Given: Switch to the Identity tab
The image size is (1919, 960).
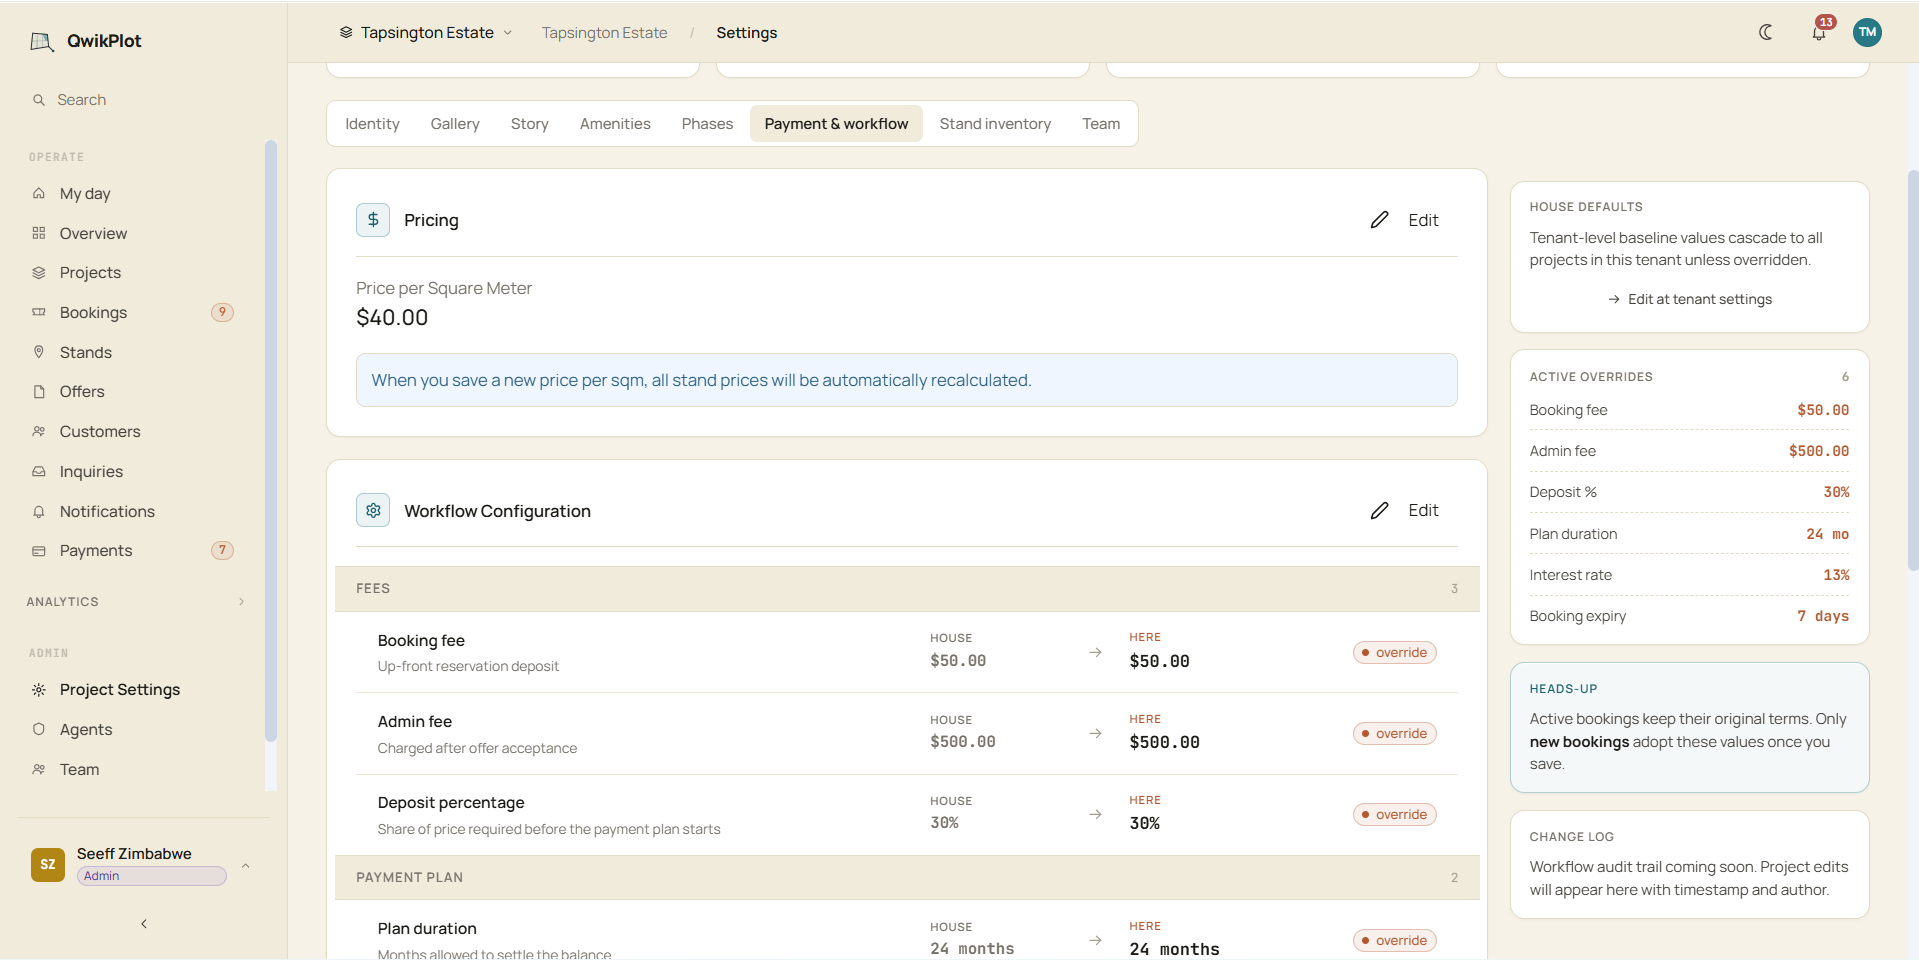Looking at the screenshot, I should 372,124.
